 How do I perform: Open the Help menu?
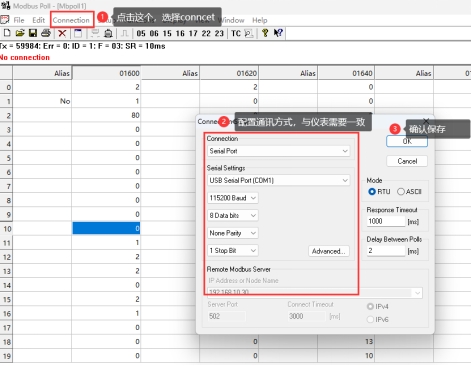coord(260,20)
